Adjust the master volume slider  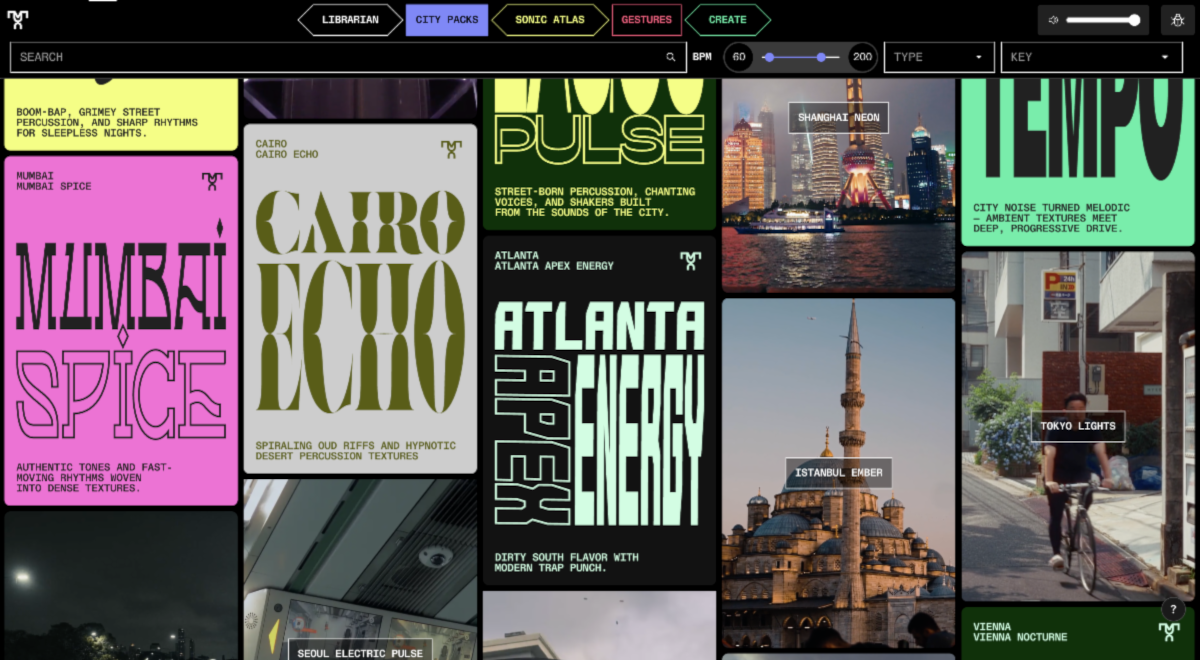pos(1103,20)
